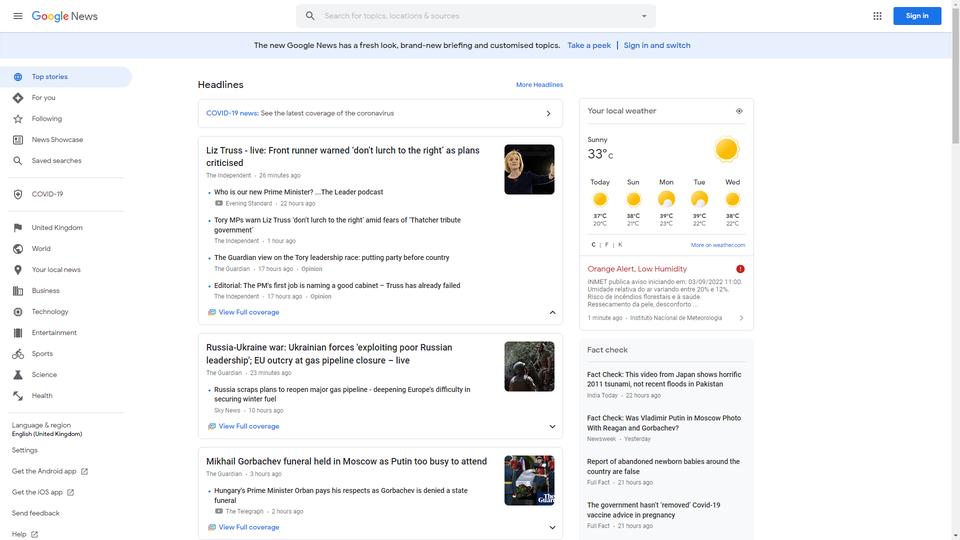
Task: Open More Headlines link
Action: click(539, 84)
